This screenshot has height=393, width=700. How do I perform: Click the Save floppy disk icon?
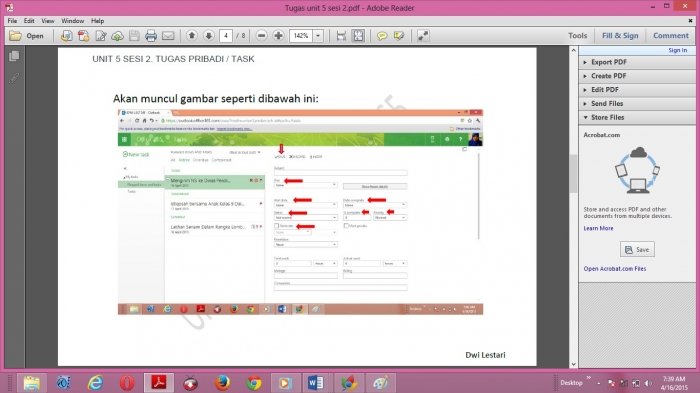click(134, 36)
